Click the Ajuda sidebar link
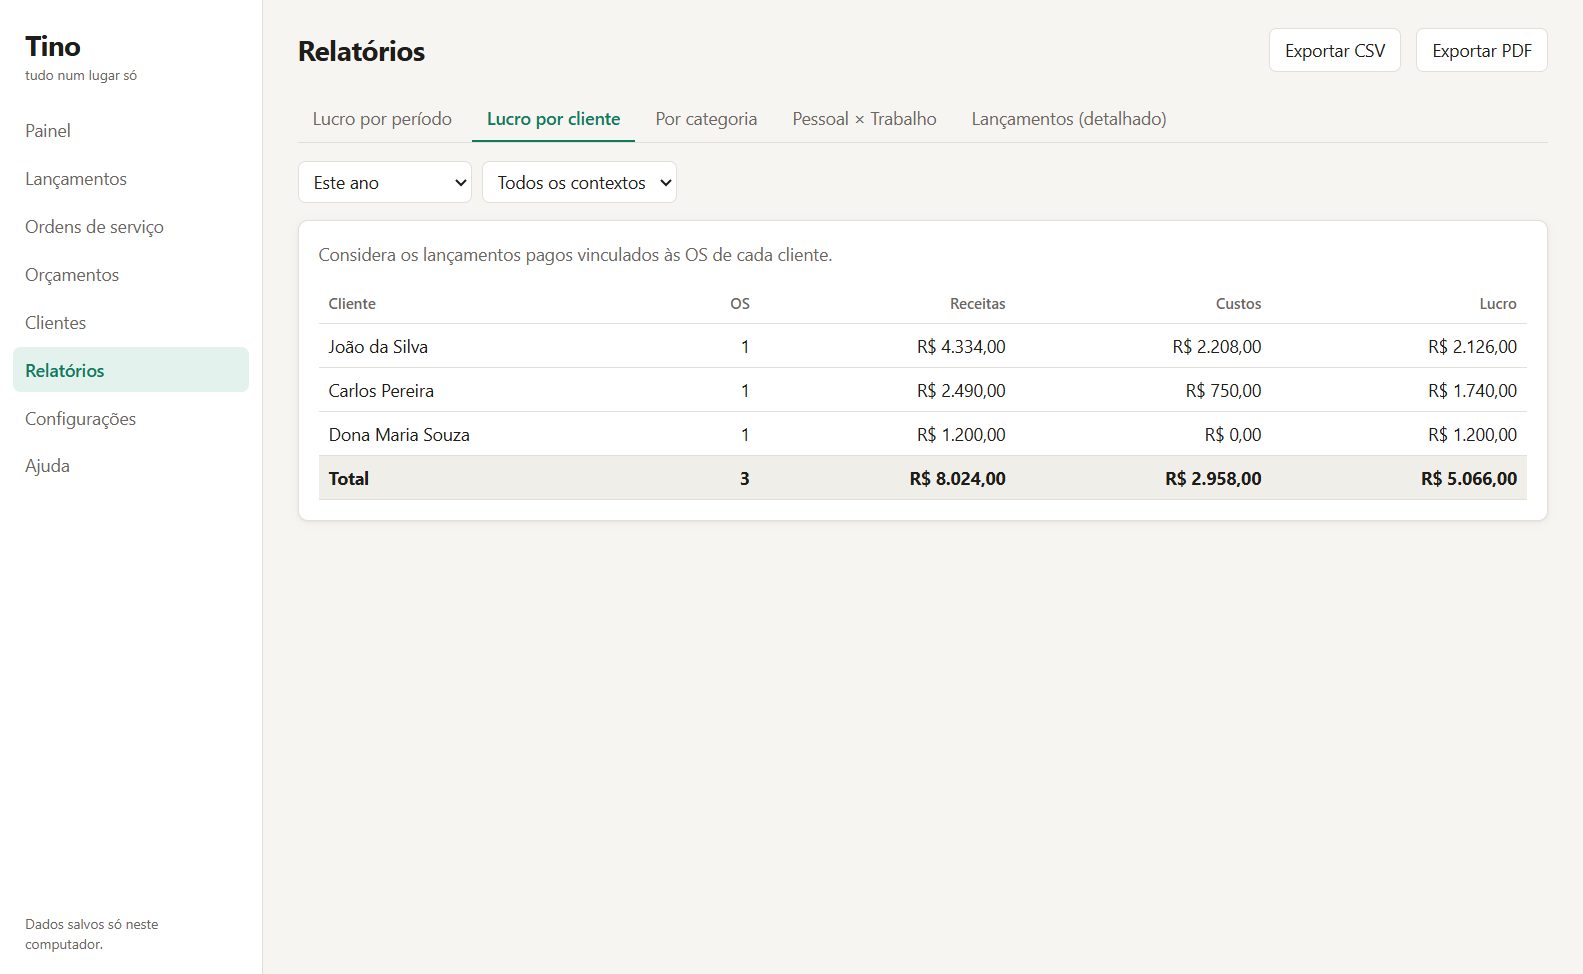 pos(131,466)
